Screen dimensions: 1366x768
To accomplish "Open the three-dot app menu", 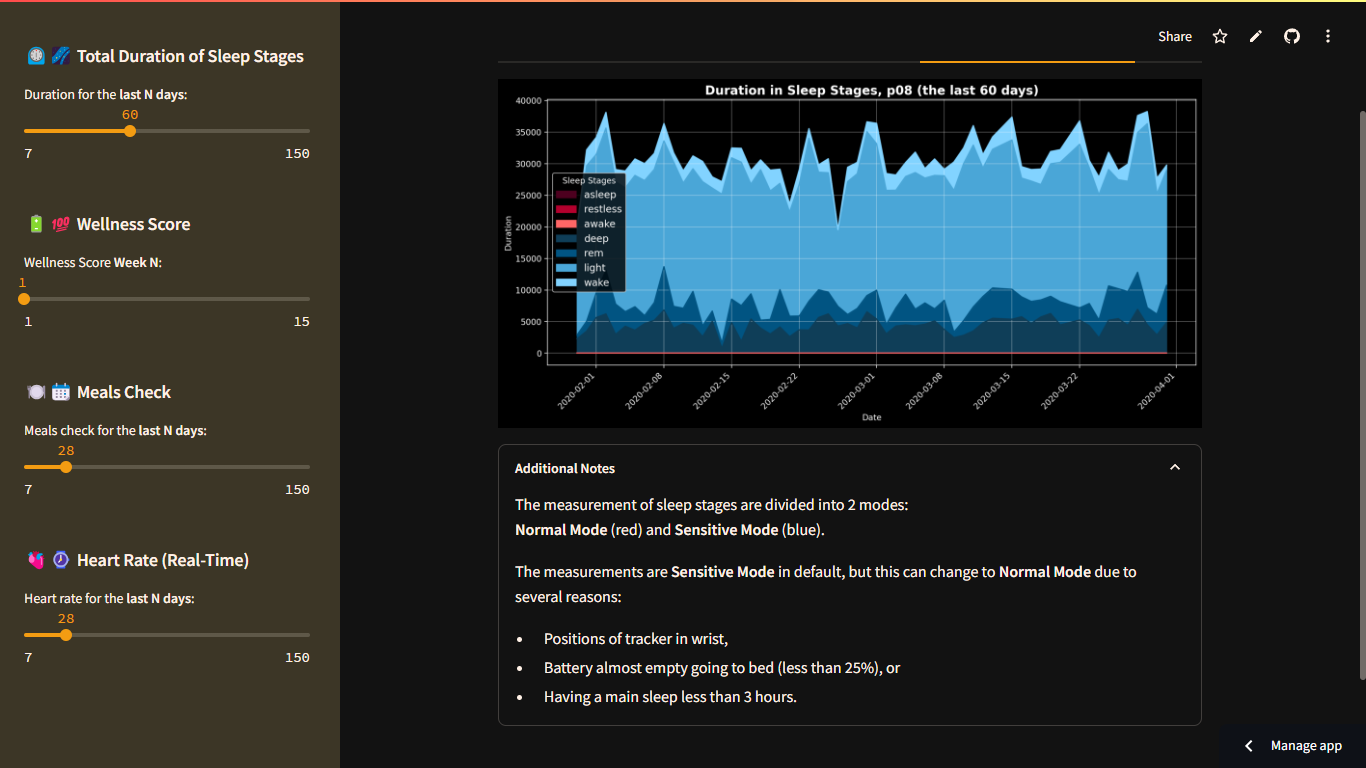I will pos(1328,36).
